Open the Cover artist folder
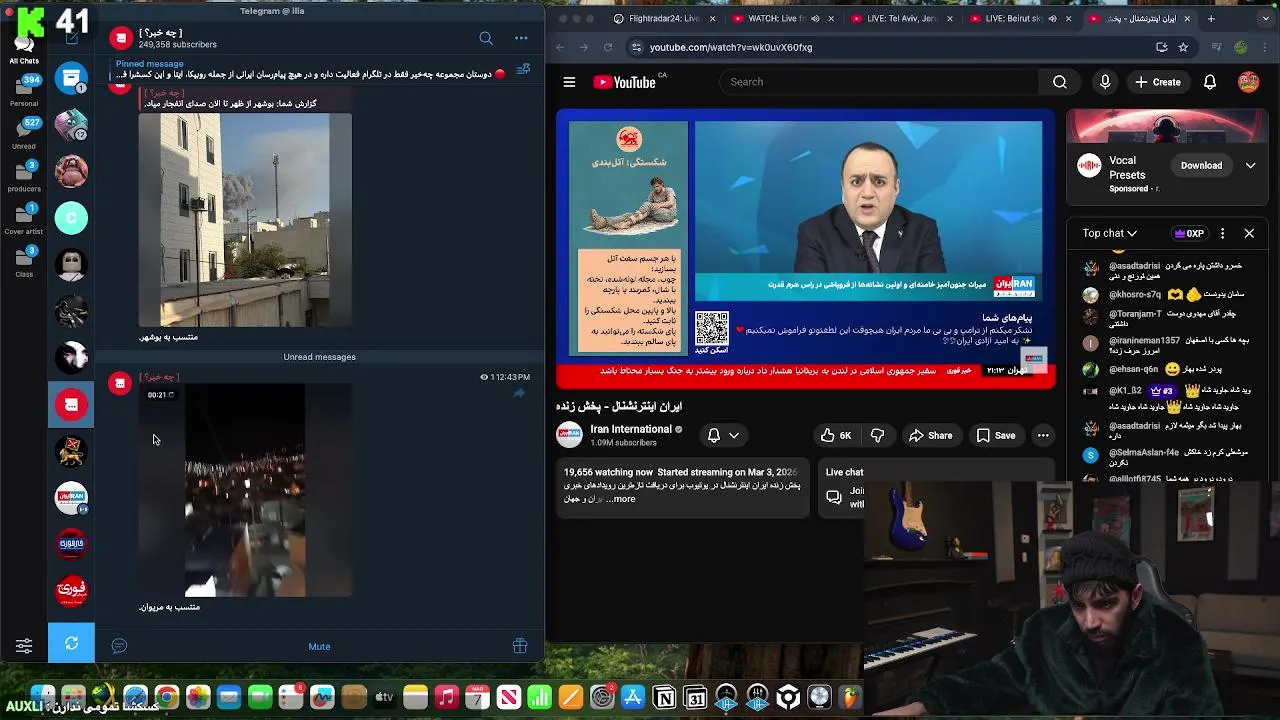The height and width of the screenshot is (720, 1280). click(24, 218)
